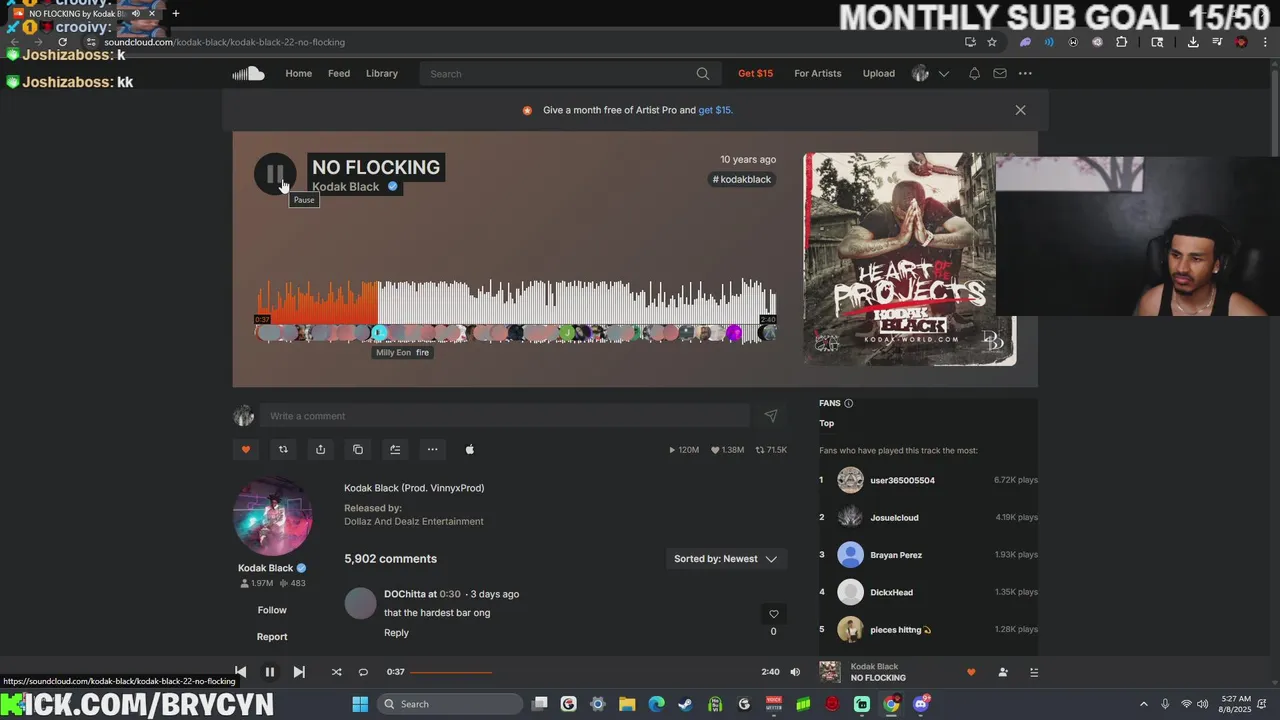This screenshot has height=720, width=1280.
Task: Click the Apple Music icon
Action: pyautogui.click(x=470, y=449)
